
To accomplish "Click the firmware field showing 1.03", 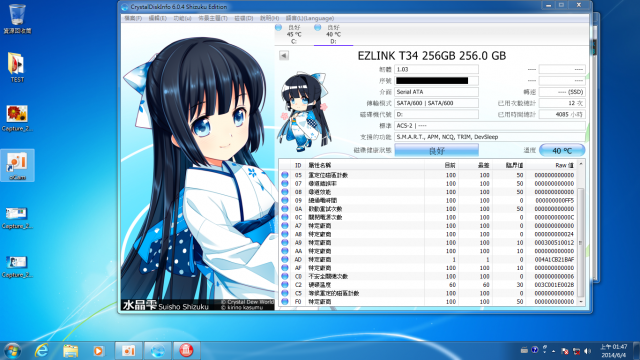I will tap(436, 69).
